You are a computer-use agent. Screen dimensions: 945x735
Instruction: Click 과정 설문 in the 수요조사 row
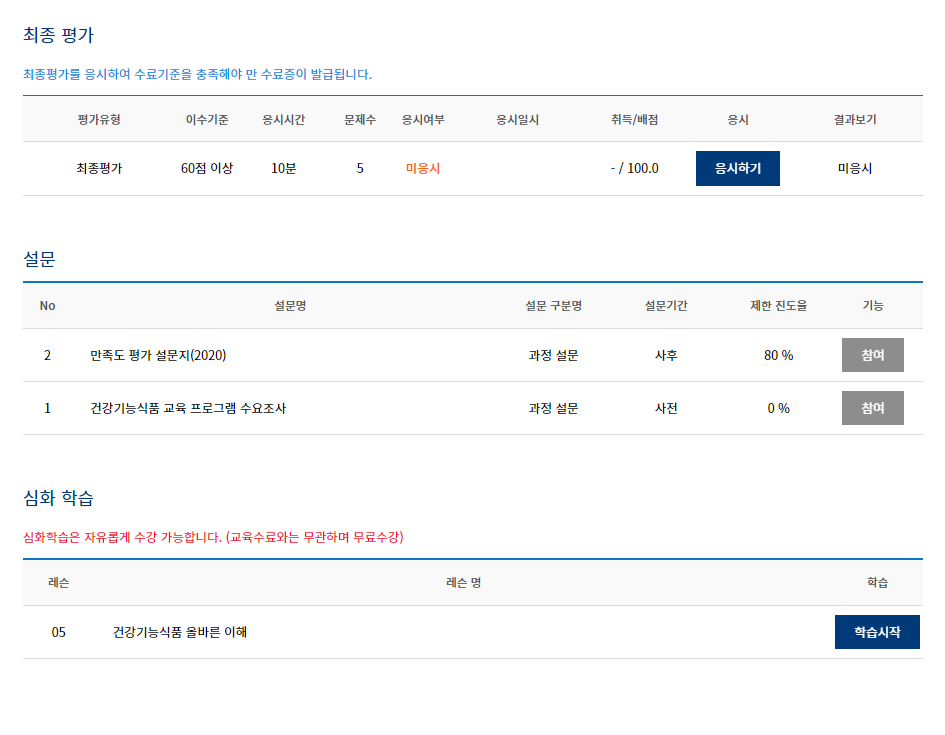553,408
